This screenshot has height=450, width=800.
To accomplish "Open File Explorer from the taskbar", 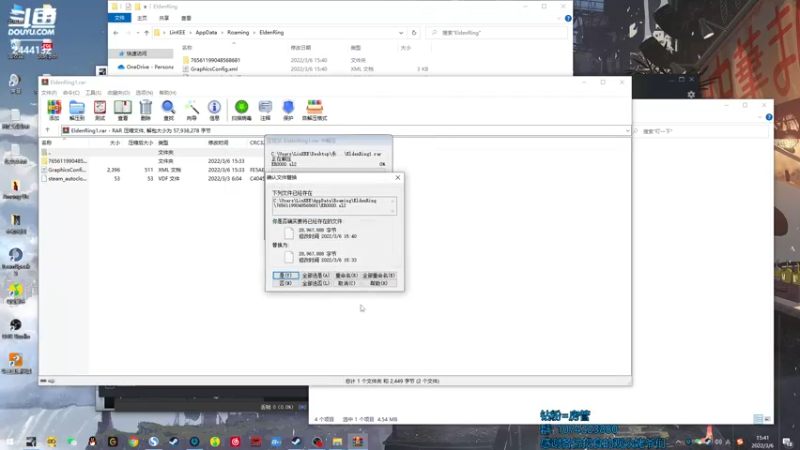I will [337, 442].
